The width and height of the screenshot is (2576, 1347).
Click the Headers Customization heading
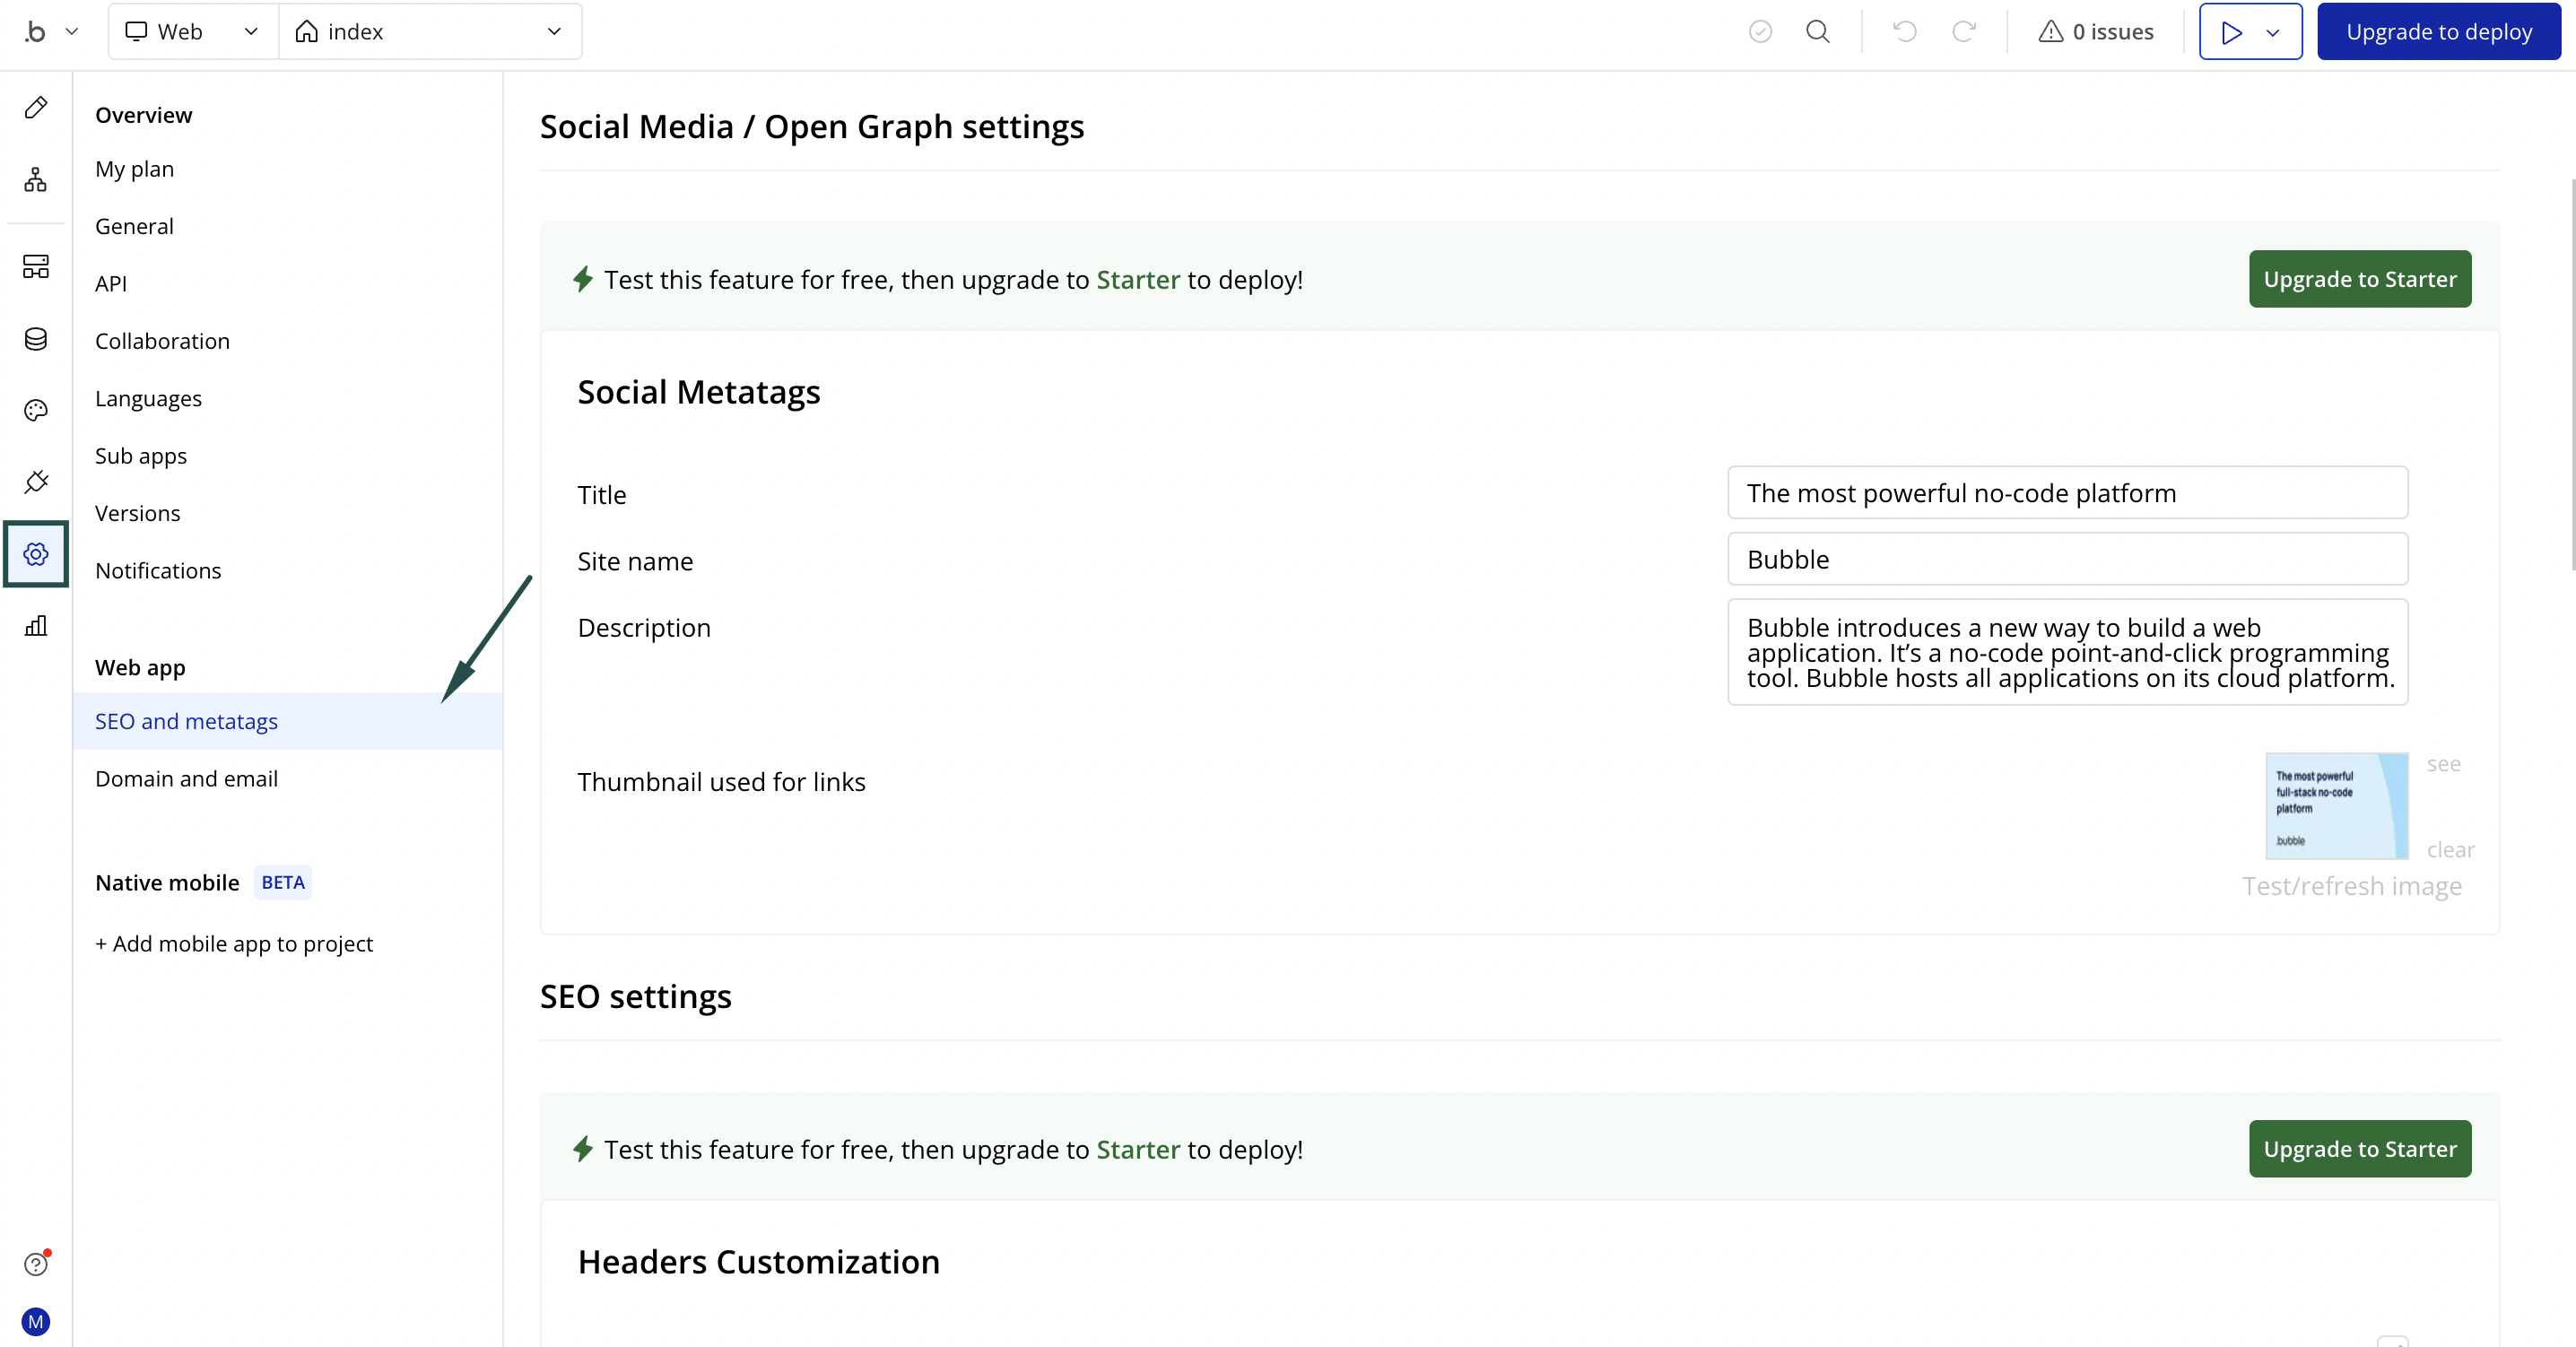(758, 1262)
